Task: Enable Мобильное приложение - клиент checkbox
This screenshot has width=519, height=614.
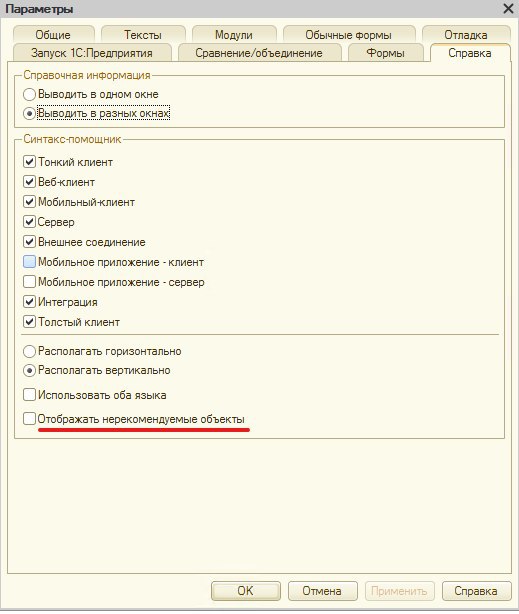Action: click(29, 262)
